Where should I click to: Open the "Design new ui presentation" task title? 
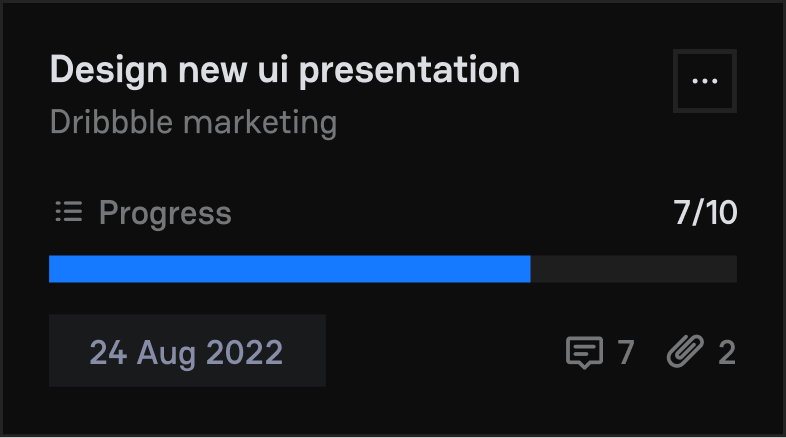(x=285, y=70)
